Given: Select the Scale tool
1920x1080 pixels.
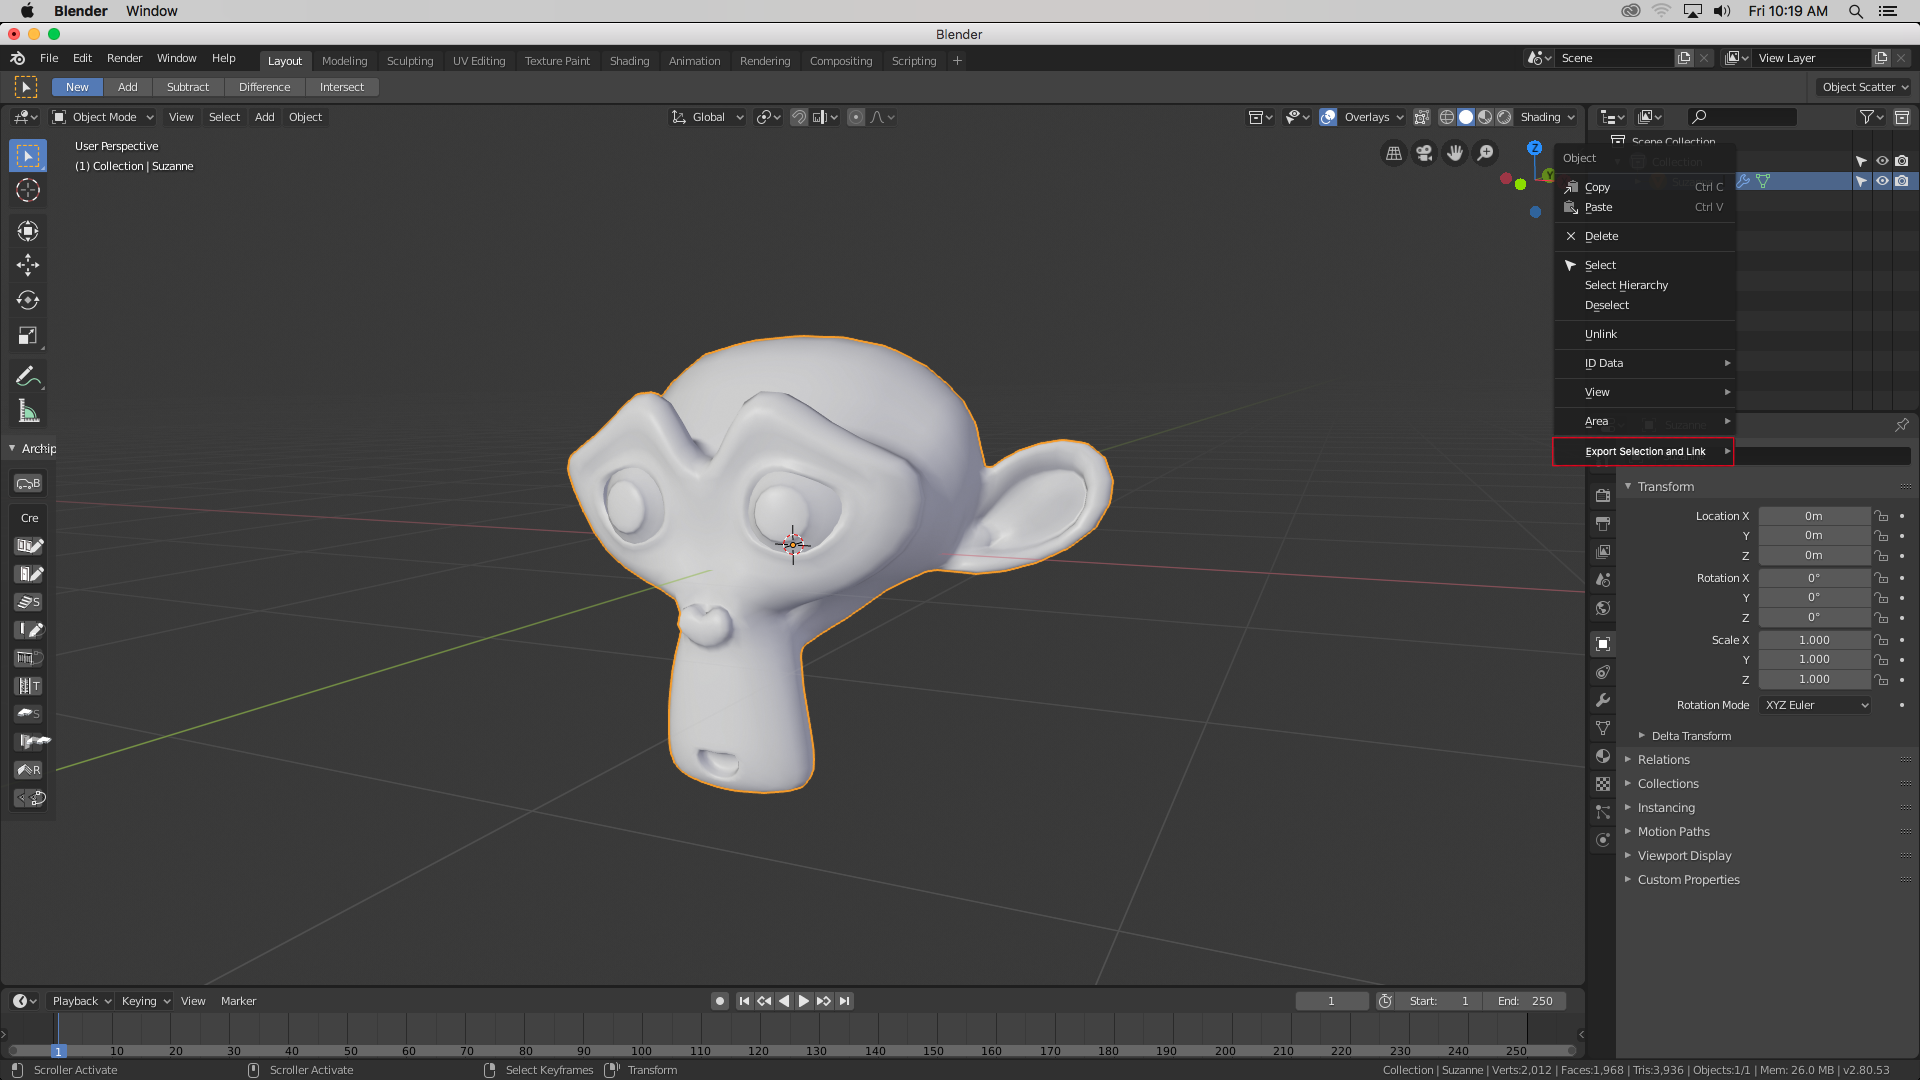Looking at the screenshot, I should pyautogui.click(x=28, y=336).
